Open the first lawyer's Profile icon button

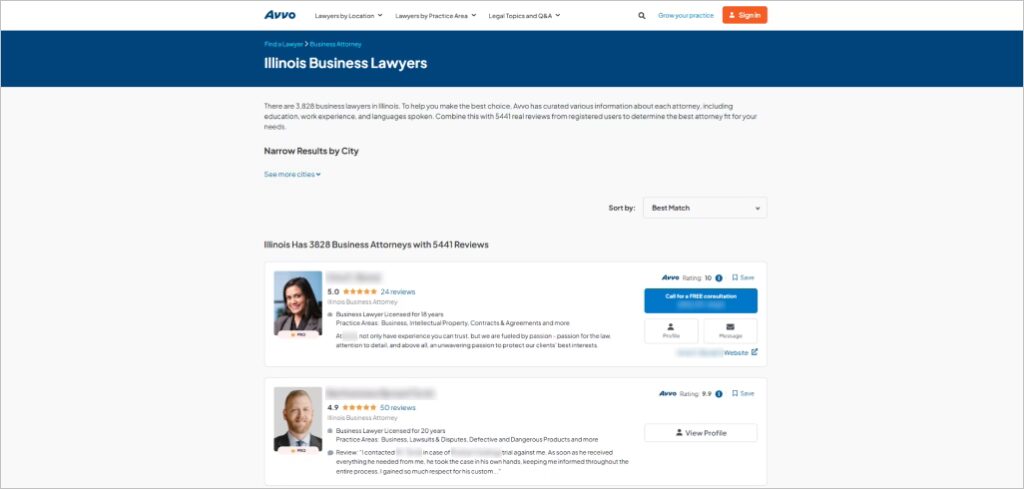point(671,331)
